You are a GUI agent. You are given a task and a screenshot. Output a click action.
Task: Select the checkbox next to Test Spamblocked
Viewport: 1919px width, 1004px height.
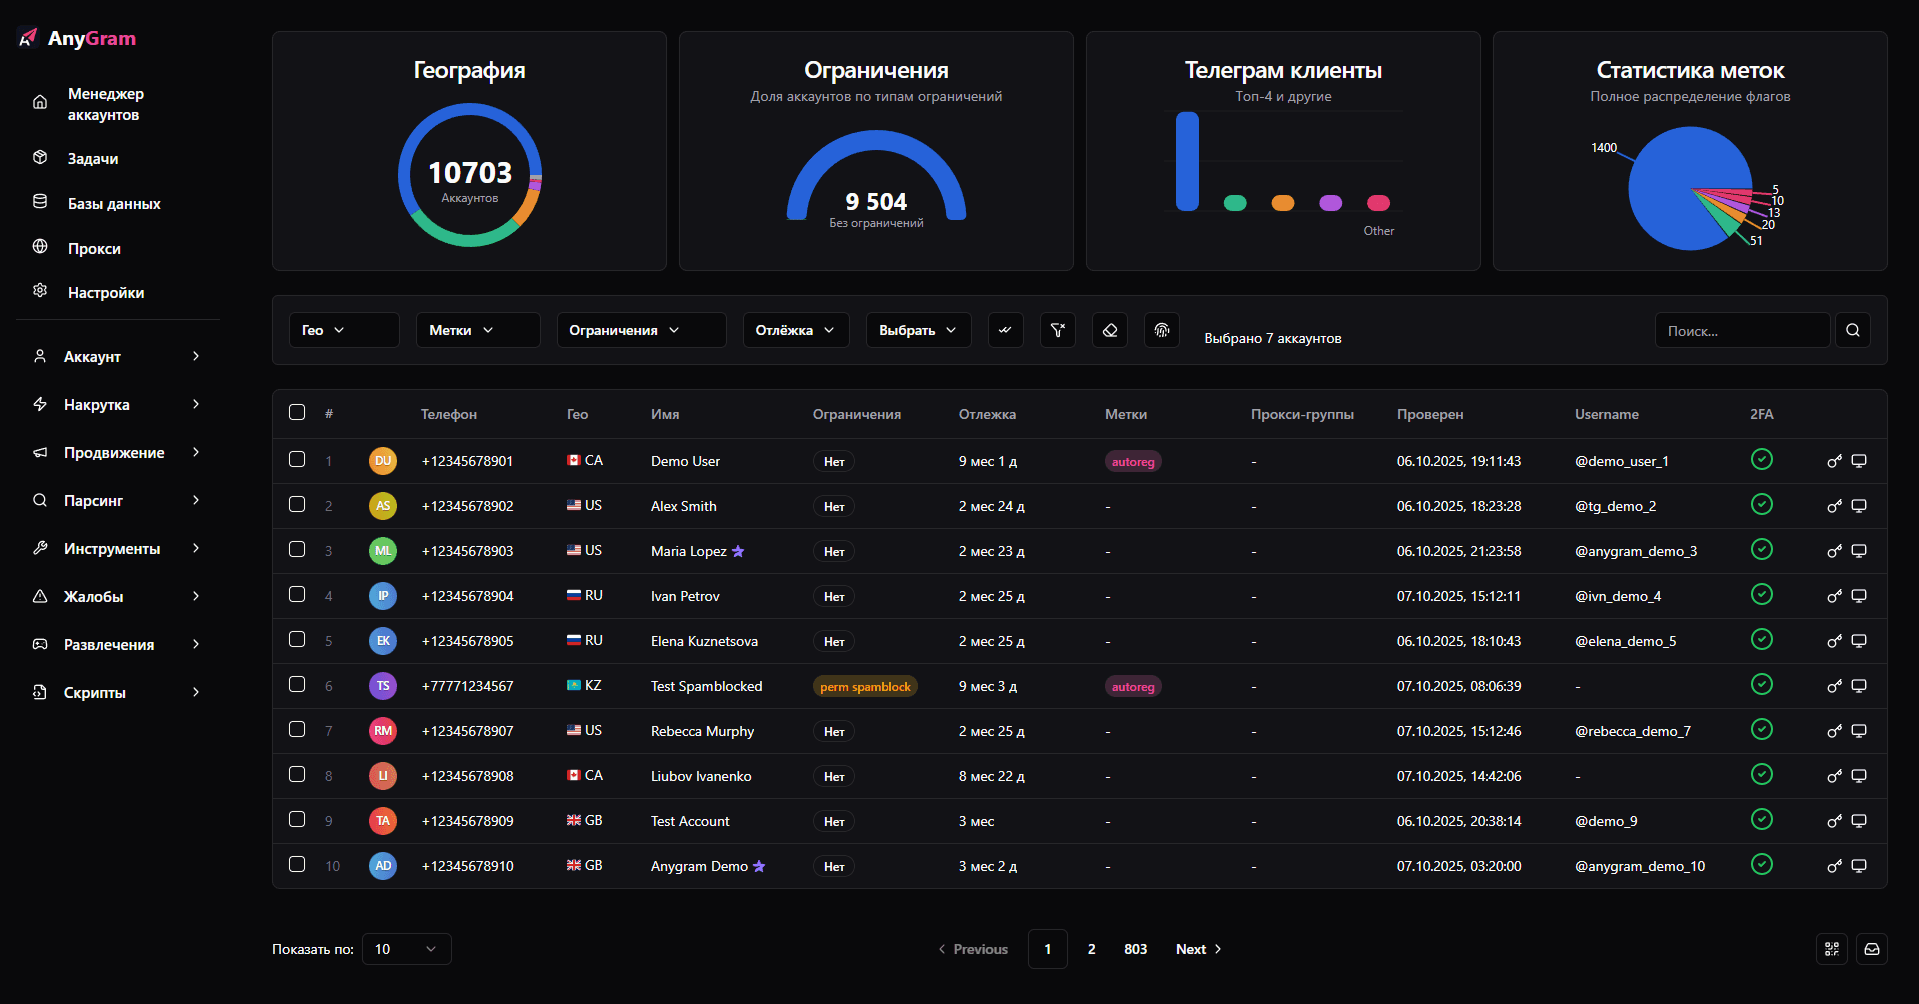(296, 685)
